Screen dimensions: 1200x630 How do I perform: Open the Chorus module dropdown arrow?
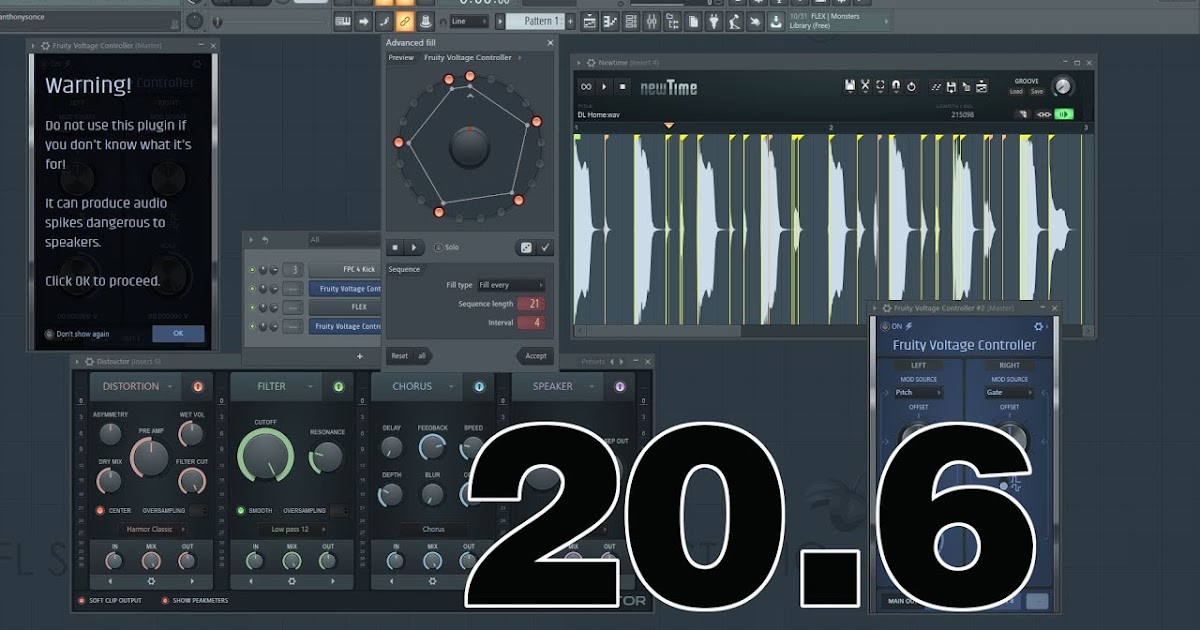pos(451,386)
